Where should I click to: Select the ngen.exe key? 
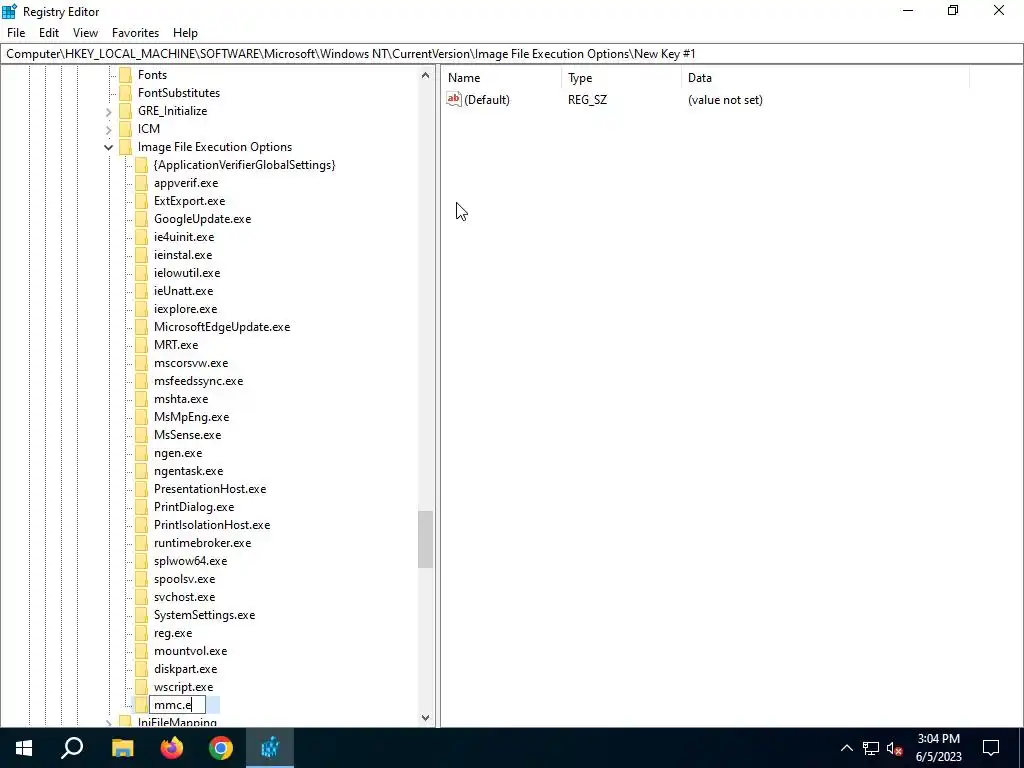tap(178, 453)
